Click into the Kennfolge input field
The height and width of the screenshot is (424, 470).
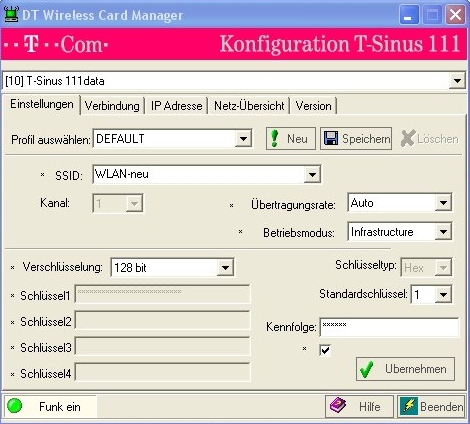pos(389,327)
